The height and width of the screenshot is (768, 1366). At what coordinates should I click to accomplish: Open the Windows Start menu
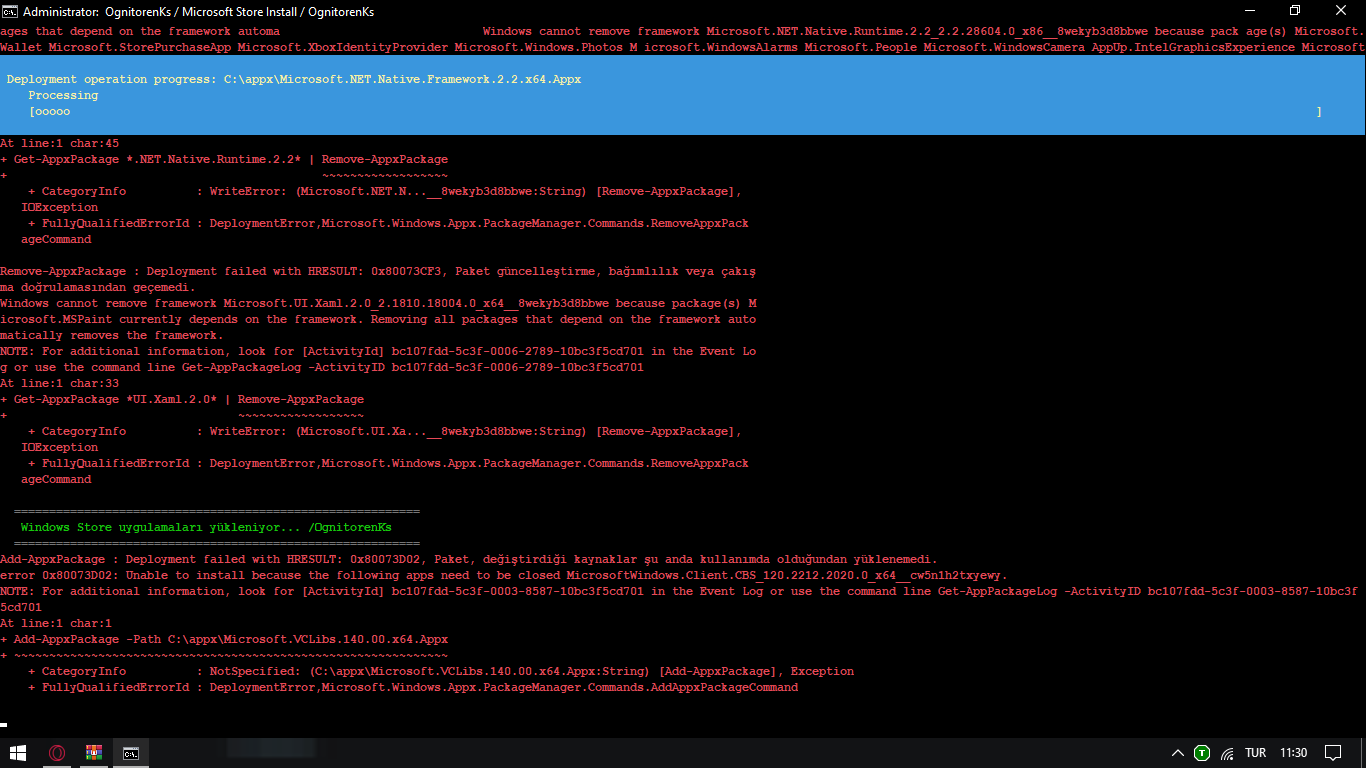[18, 753]
